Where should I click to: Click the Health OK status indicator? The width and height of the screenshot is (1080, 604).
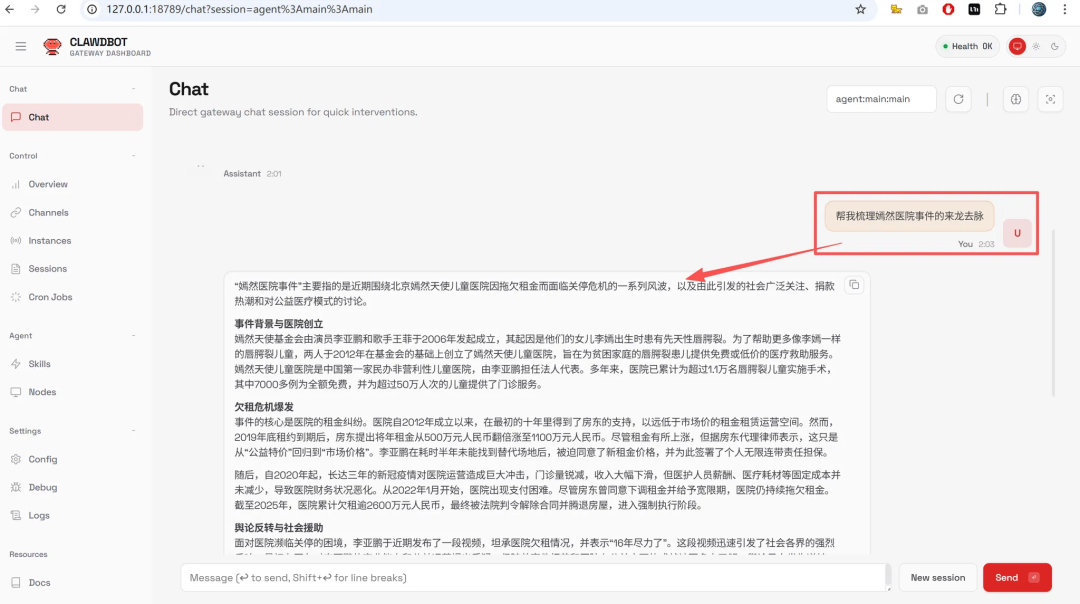coord(967,46)
